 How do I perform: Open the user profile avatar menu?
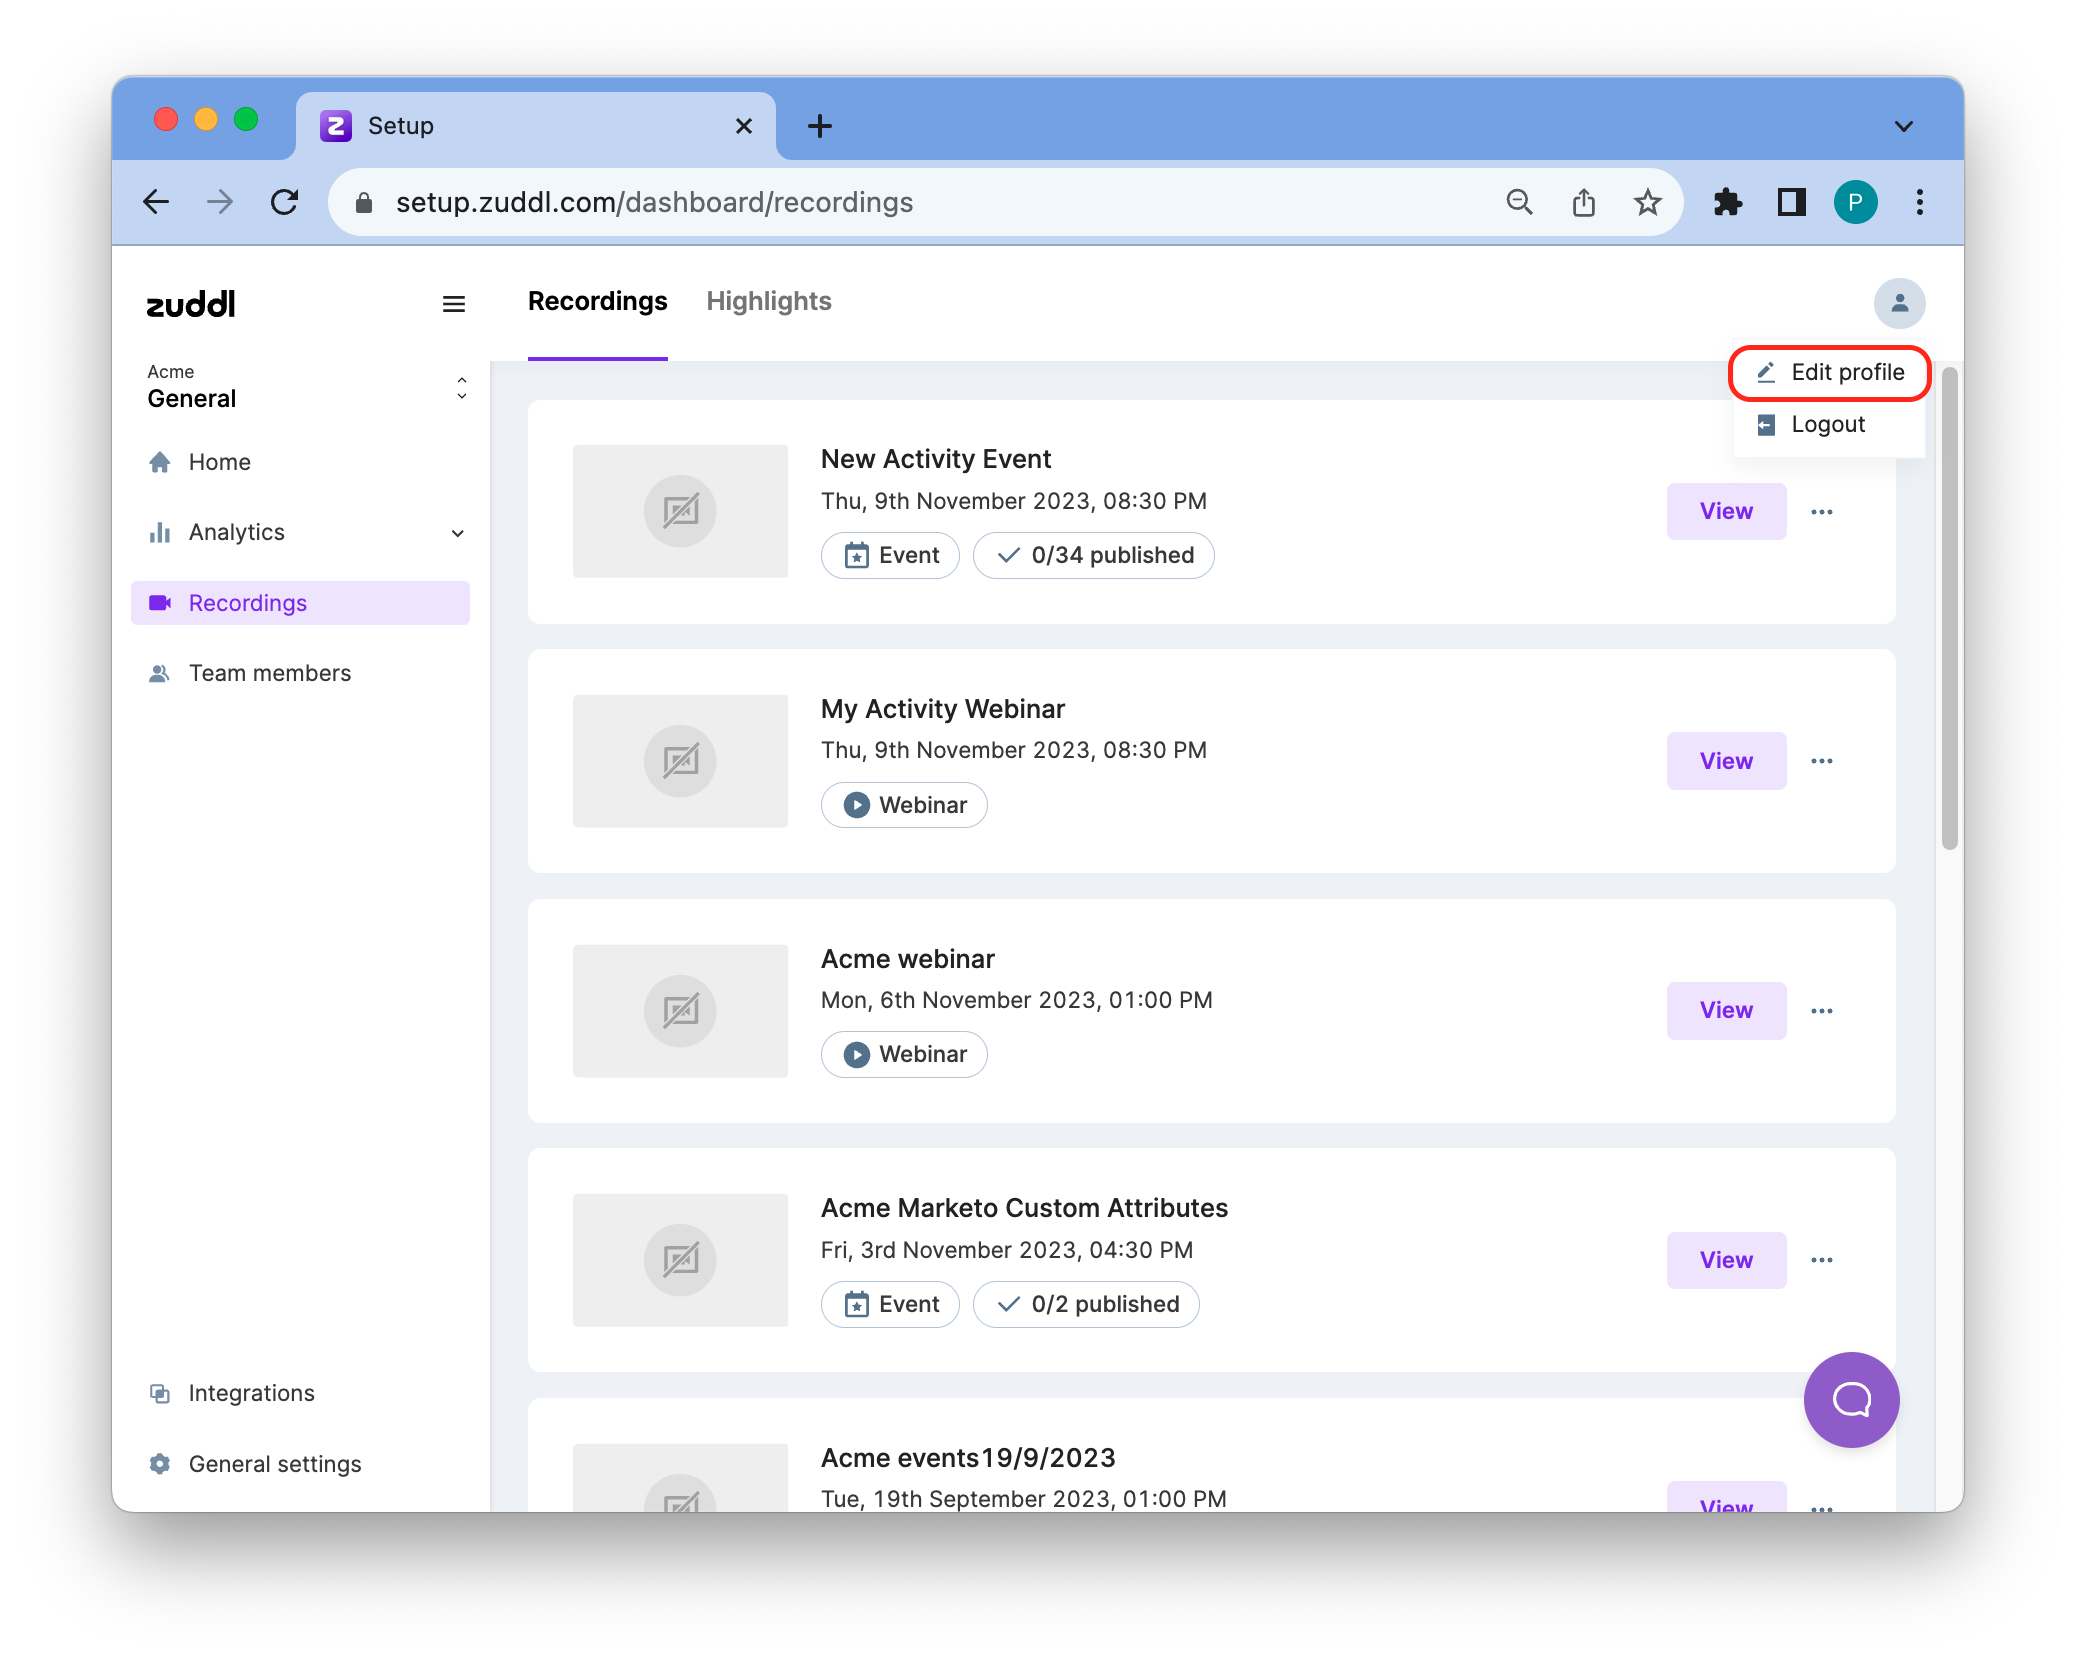(x=1898, y=303)
